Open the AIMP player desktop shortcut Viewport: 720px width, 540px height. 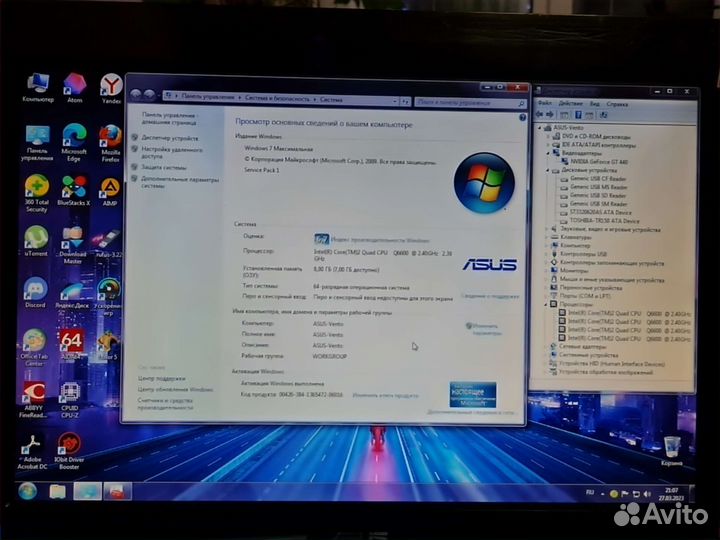(110, 192)
